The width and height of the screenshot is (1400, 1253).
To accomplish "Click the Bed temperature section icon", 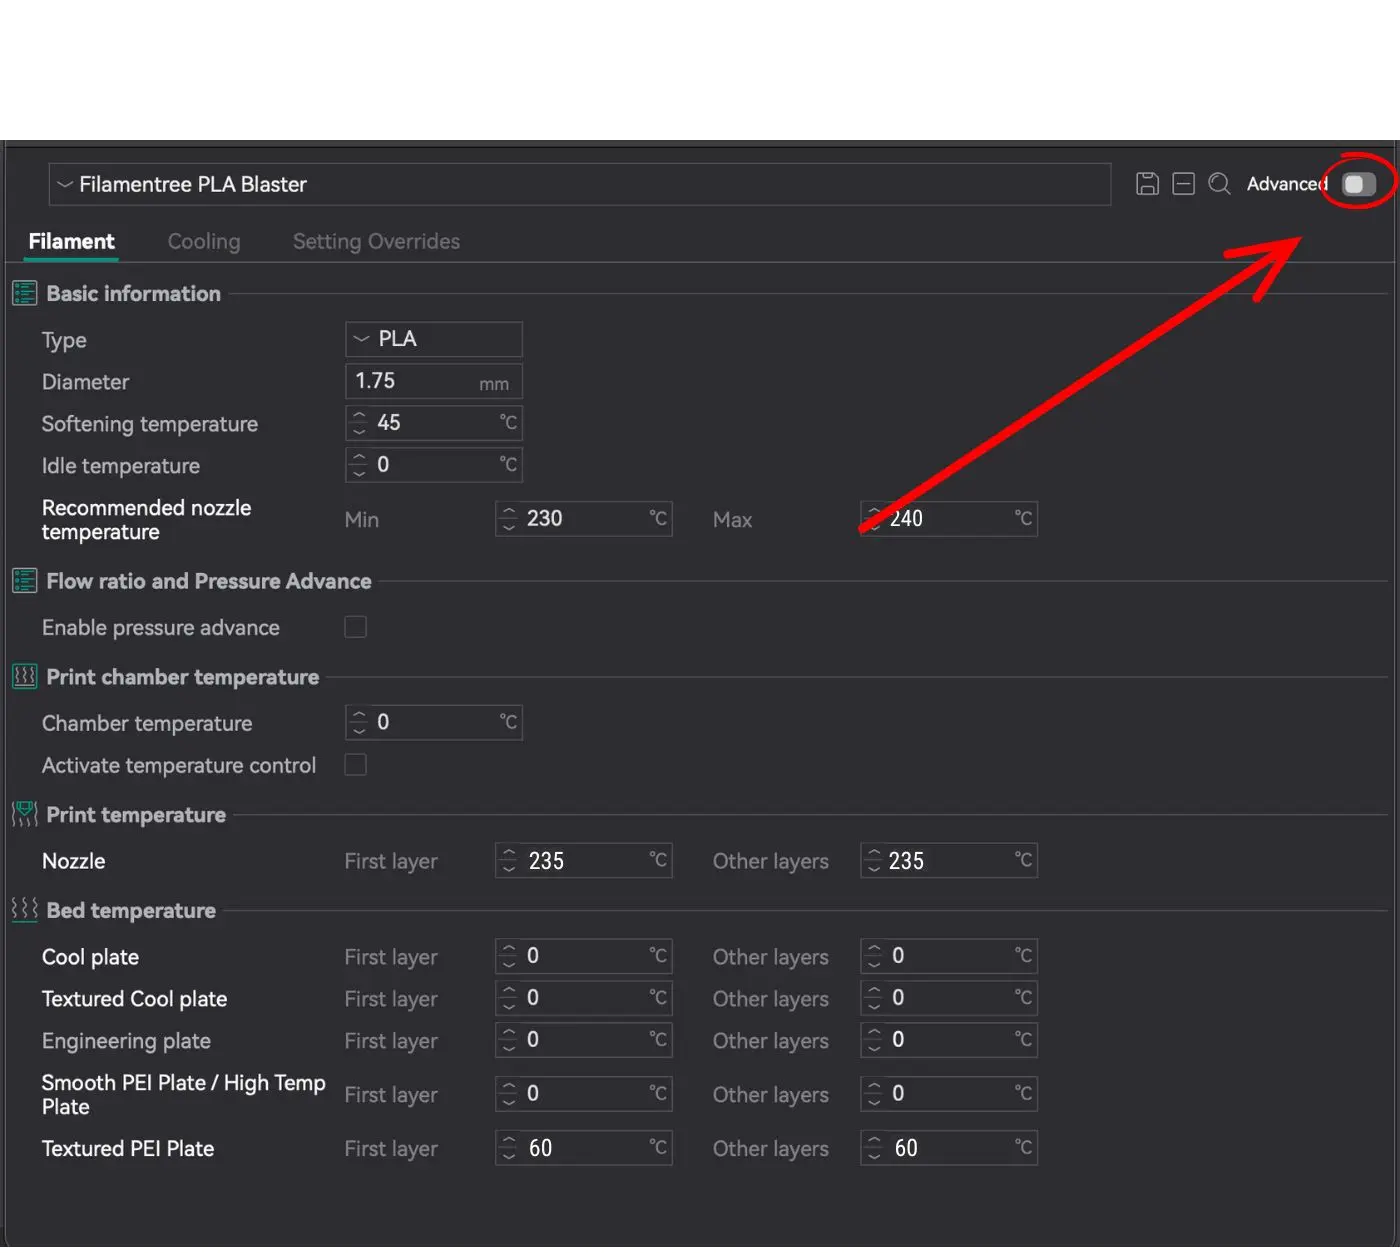I will 24,909.
